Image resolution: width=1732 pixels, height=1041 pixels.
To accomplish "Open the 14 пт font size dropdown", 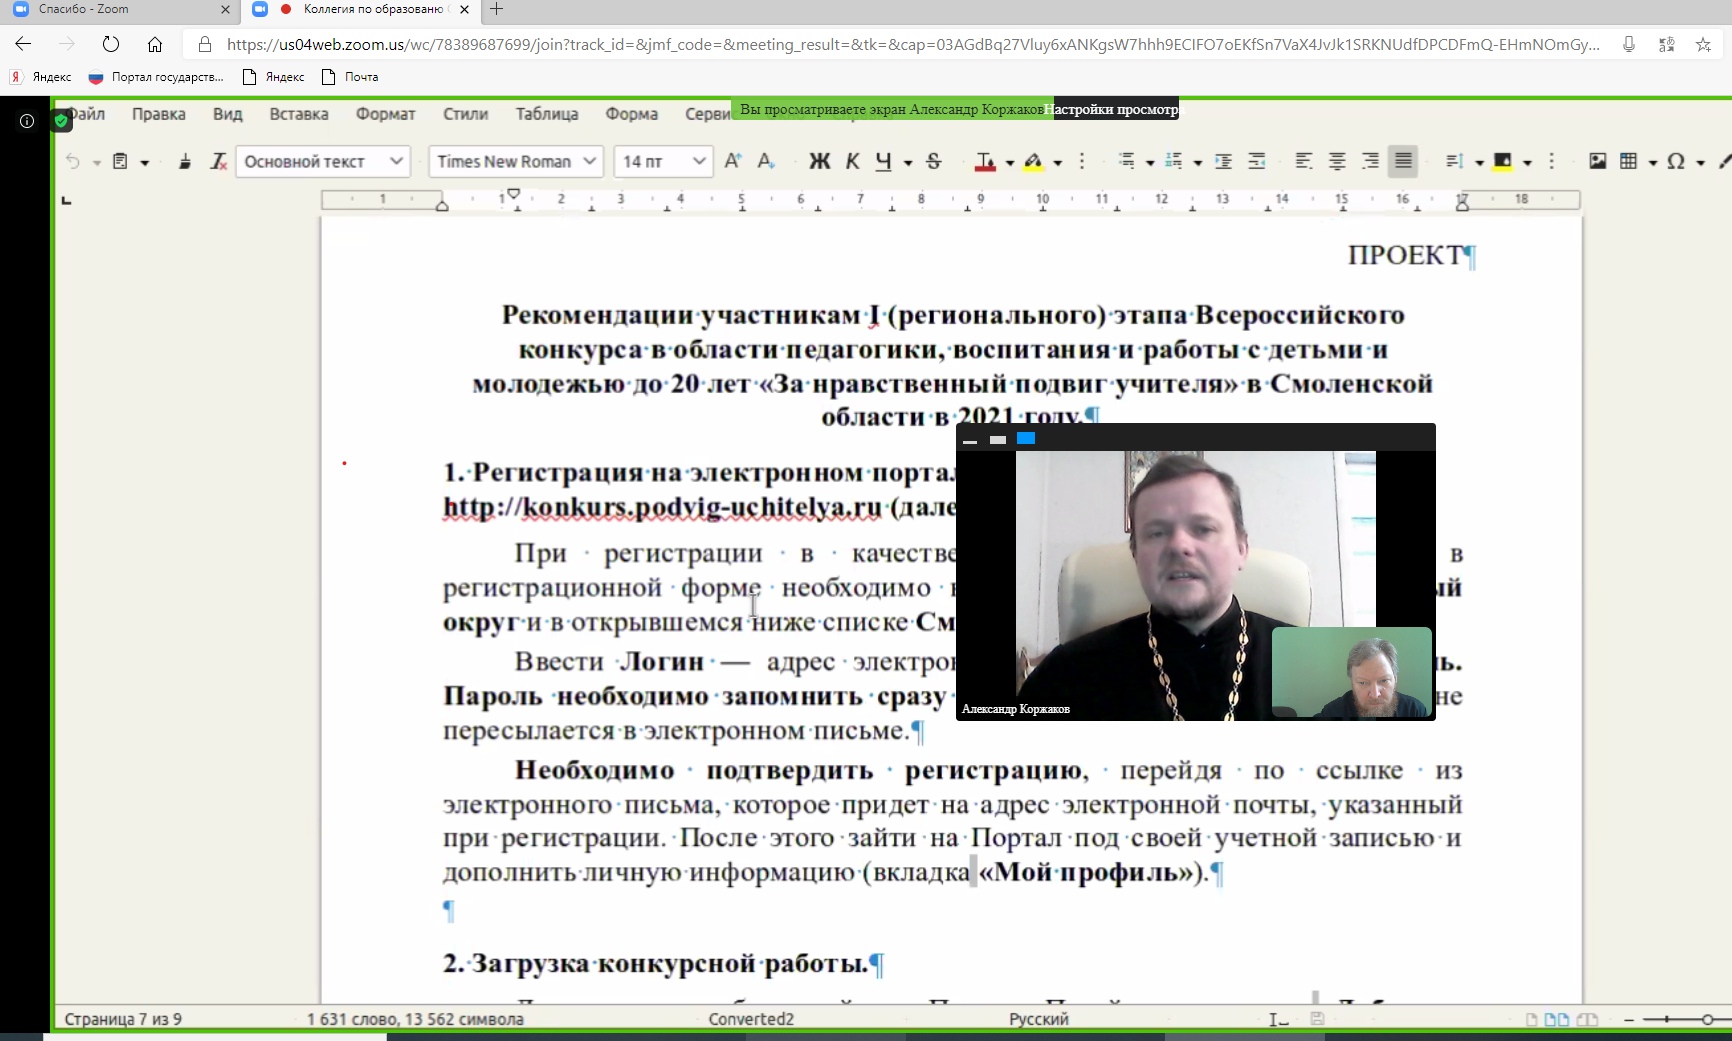I will [699, 161].
